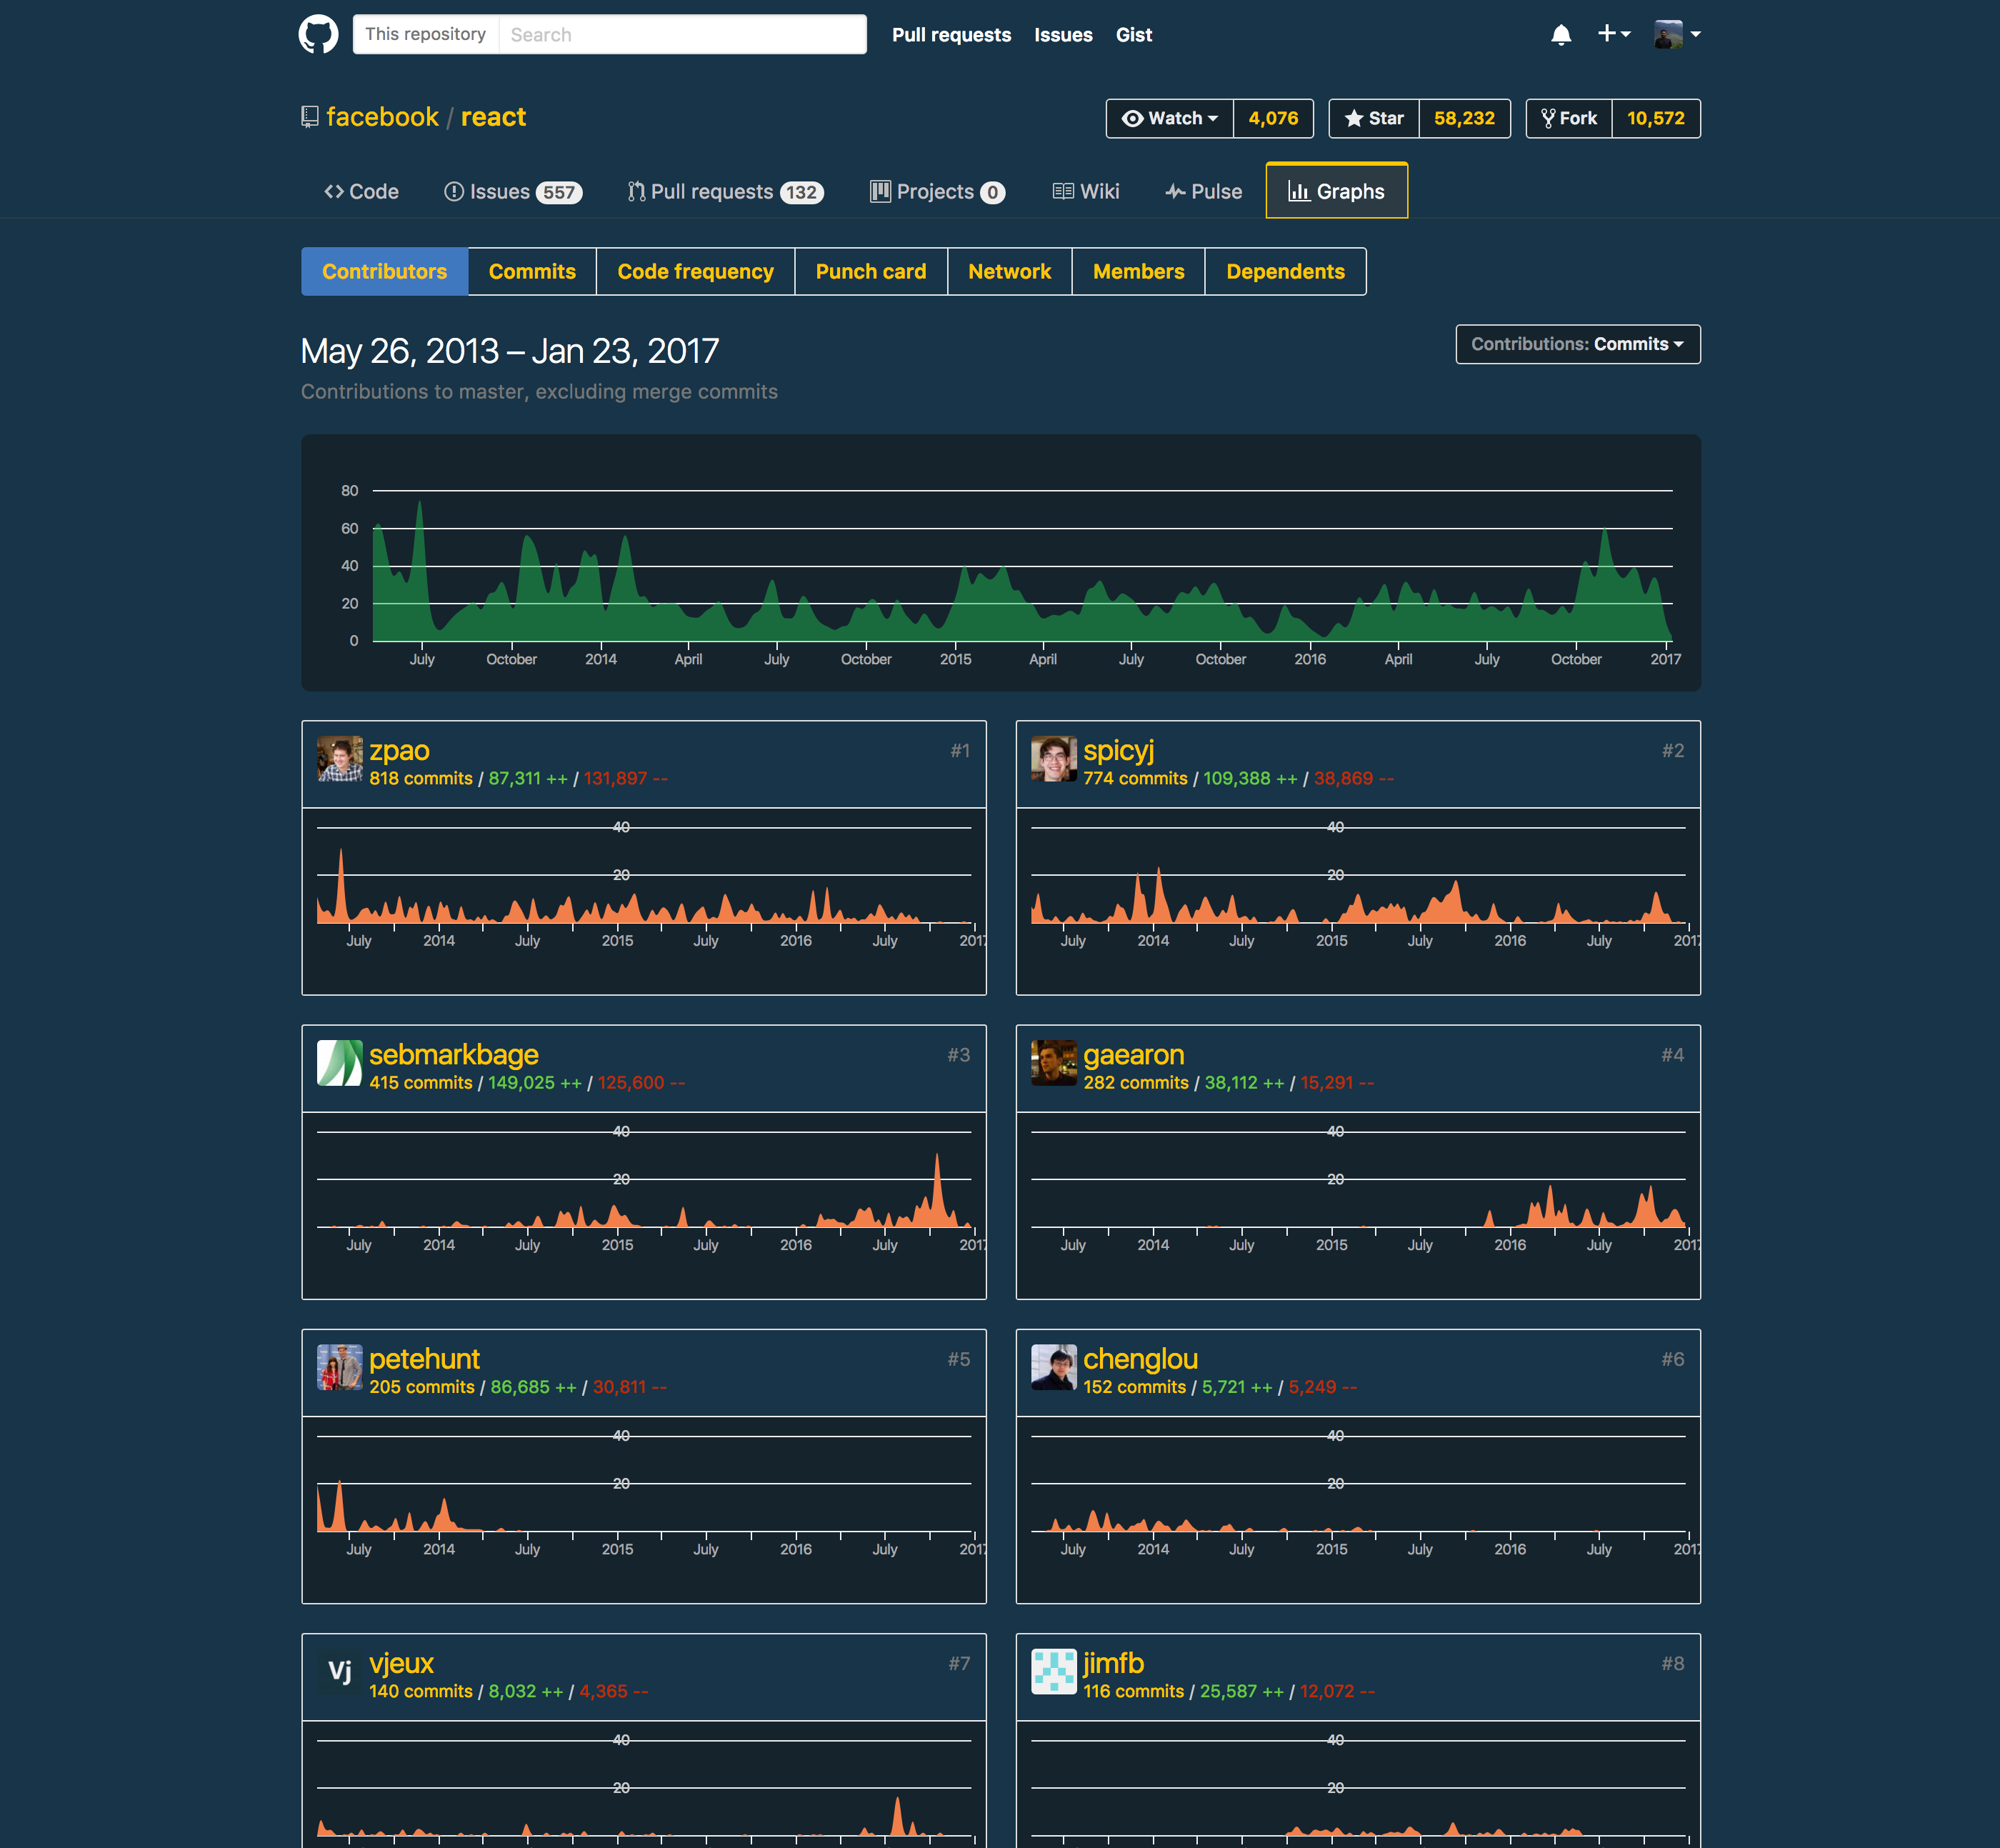Screen dimensions: 2000x1848
Task: View sebmarkbage's 415 commits
Action: [421, 1082]
